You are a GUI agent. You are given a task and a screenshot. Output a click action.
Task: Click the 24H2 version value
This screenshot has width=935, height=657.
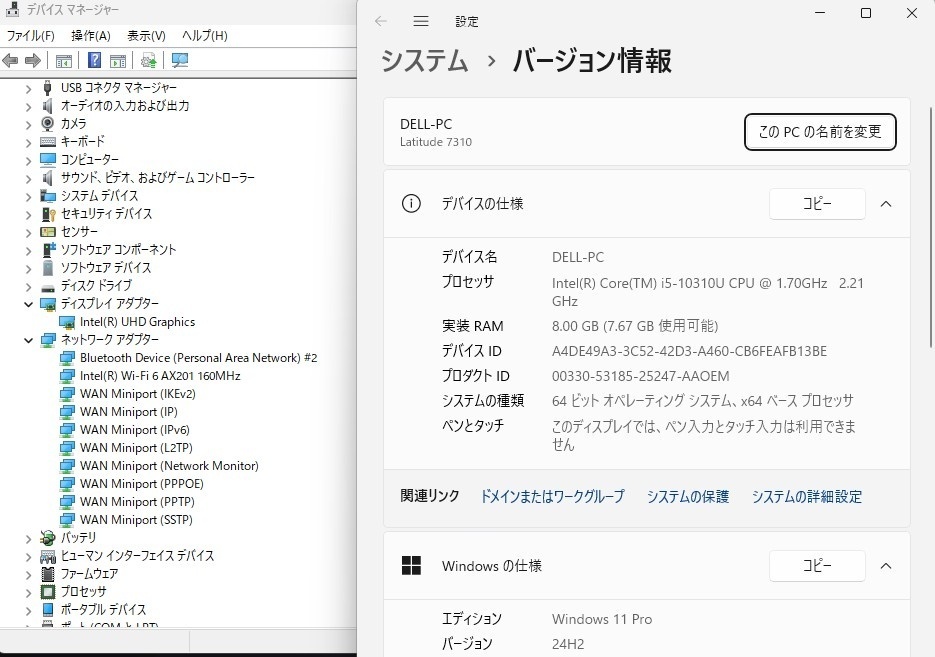pyautogui.click(x=568, y=644)
